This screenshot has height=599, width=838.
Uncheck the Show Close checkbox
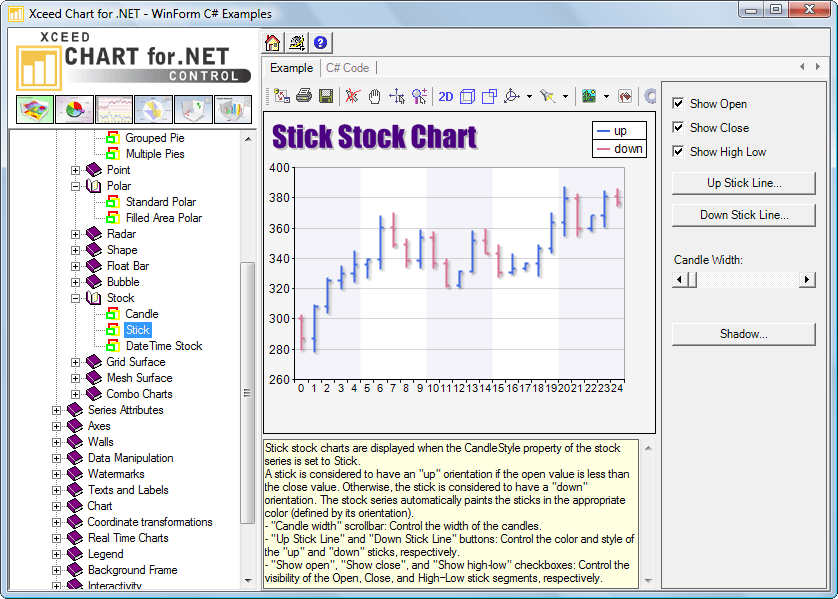pos(678,128)
